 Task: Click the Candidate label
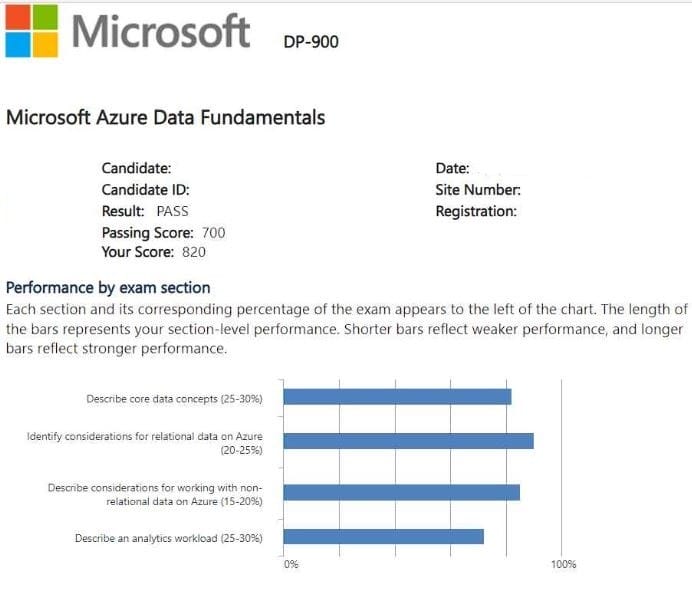(x=136, y=169)
